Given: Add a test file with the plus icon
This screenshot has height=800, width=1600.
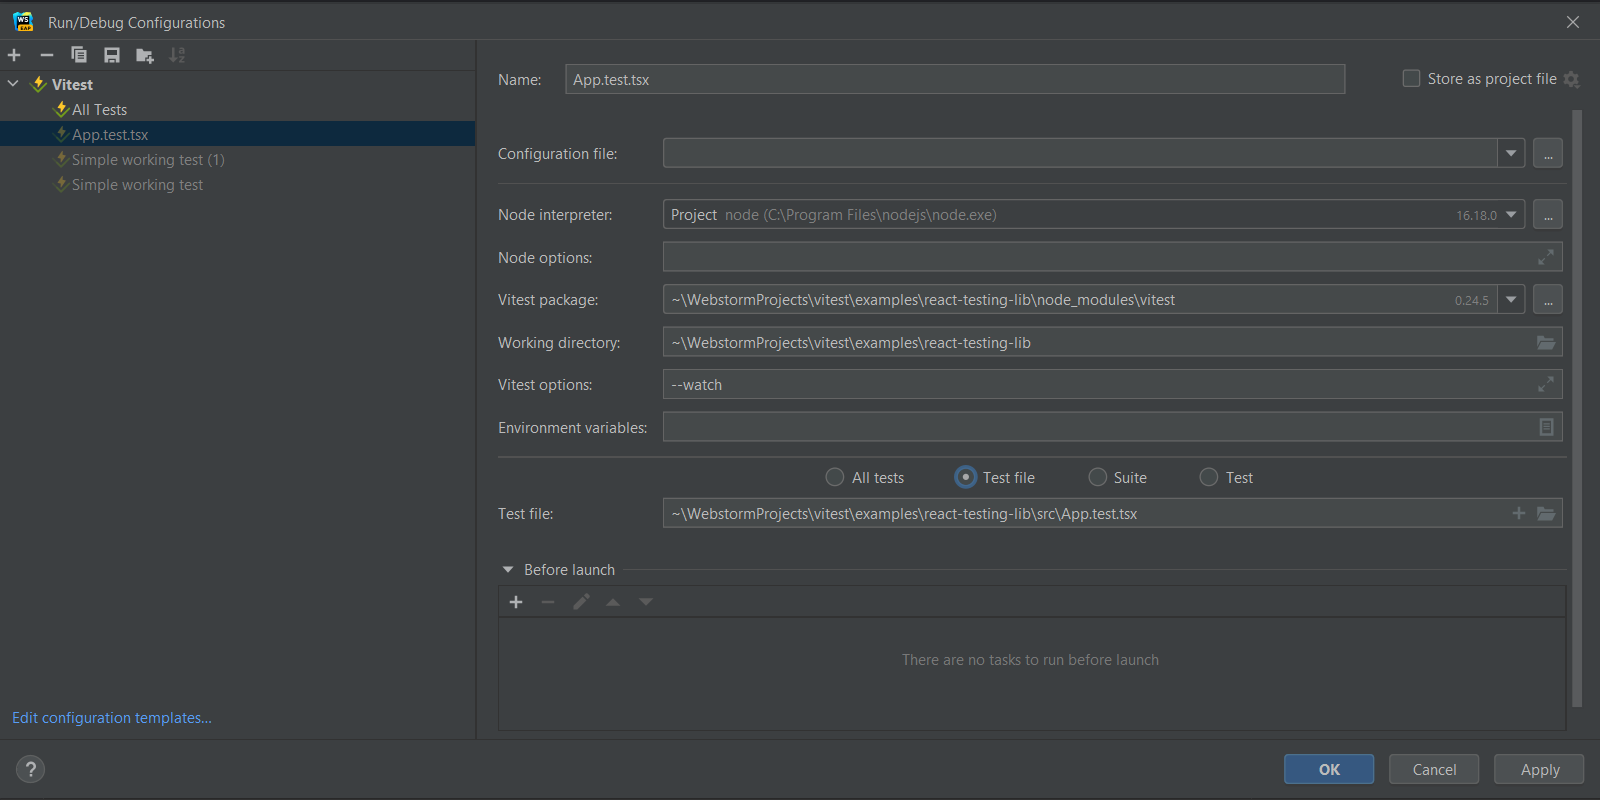Looking at the screenshot, I should tap(1519, 513).
